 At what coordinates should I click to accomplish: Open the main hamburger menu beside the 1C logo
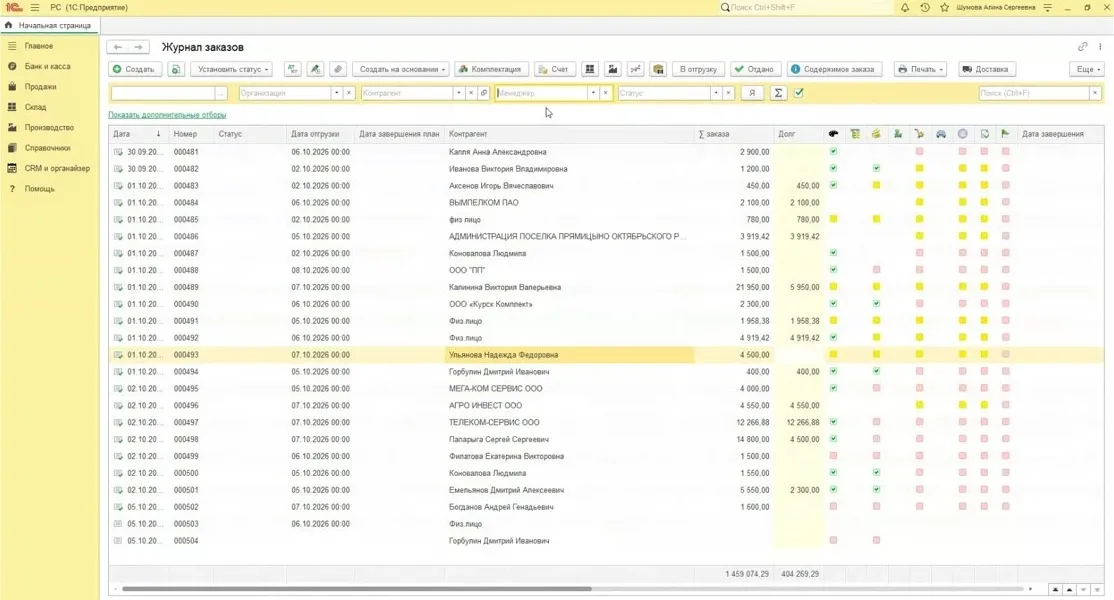click(35, 7)
